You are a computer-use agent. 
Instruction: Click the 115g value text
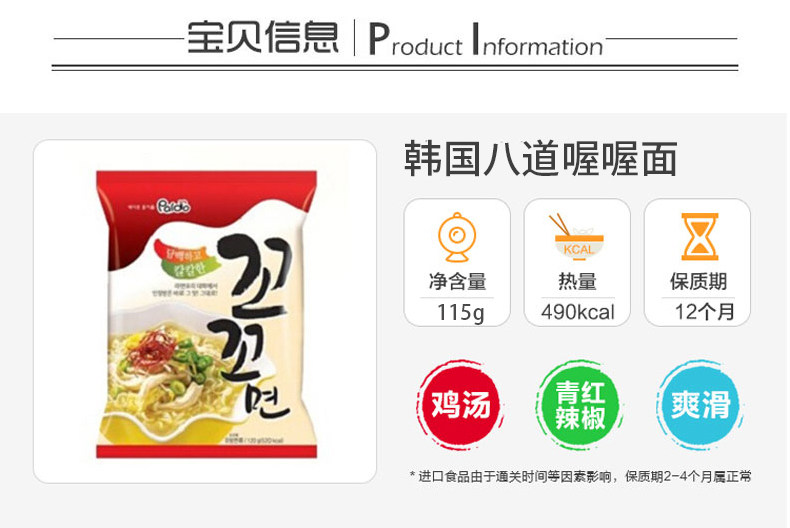point(460,312)
